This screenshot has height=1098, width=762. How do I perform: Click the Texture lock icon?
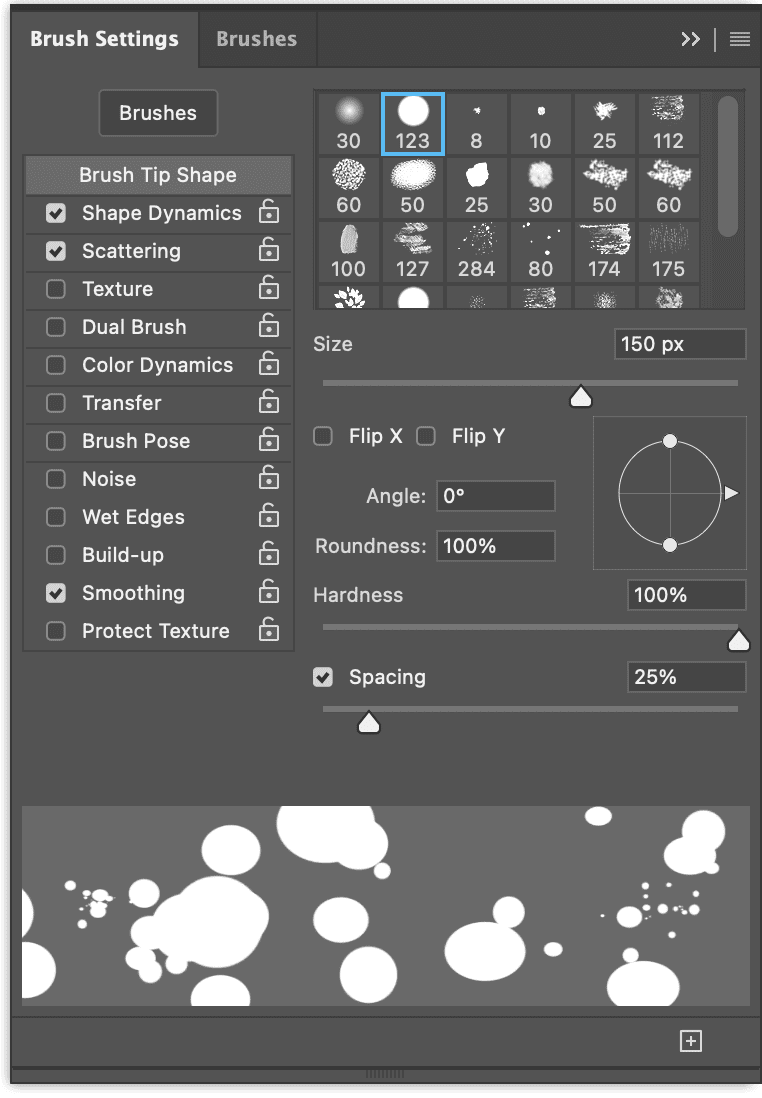[x=268, y=288]
